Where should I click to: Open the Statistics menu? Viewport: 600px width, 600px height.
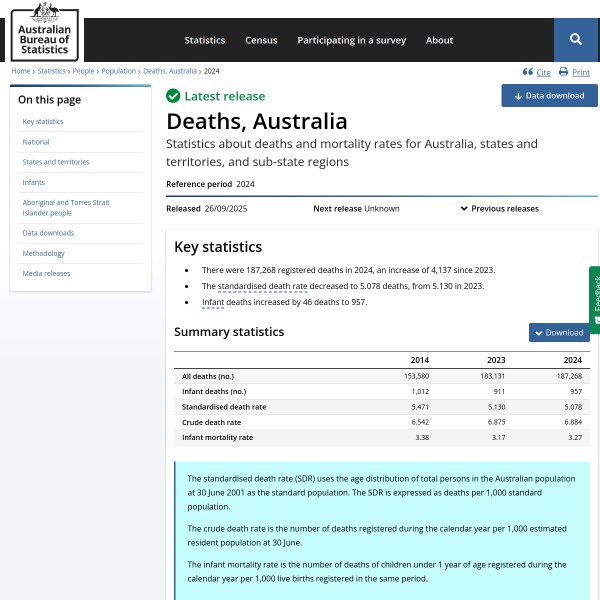(x=204, y=40)
